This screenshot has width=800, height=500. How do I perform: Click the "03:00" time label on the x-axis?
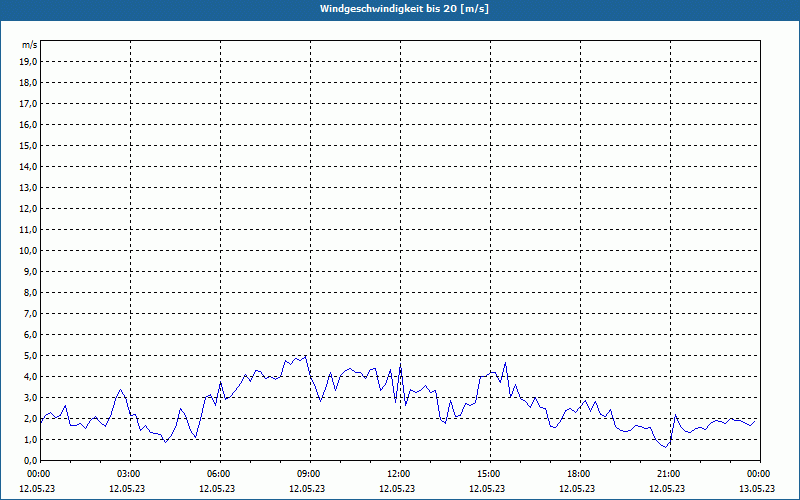(127, 474)
